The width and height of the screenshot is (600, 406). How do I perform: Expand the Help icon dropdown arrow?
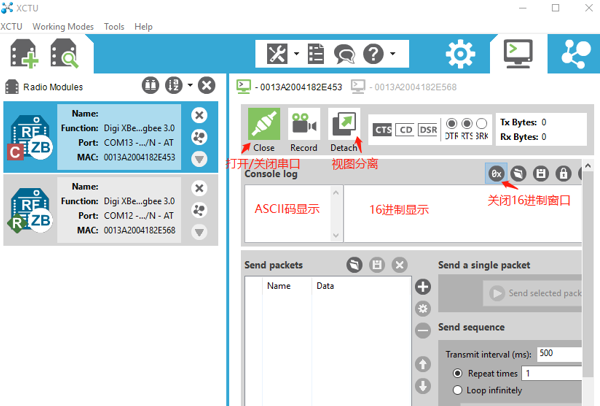point(393,54)
